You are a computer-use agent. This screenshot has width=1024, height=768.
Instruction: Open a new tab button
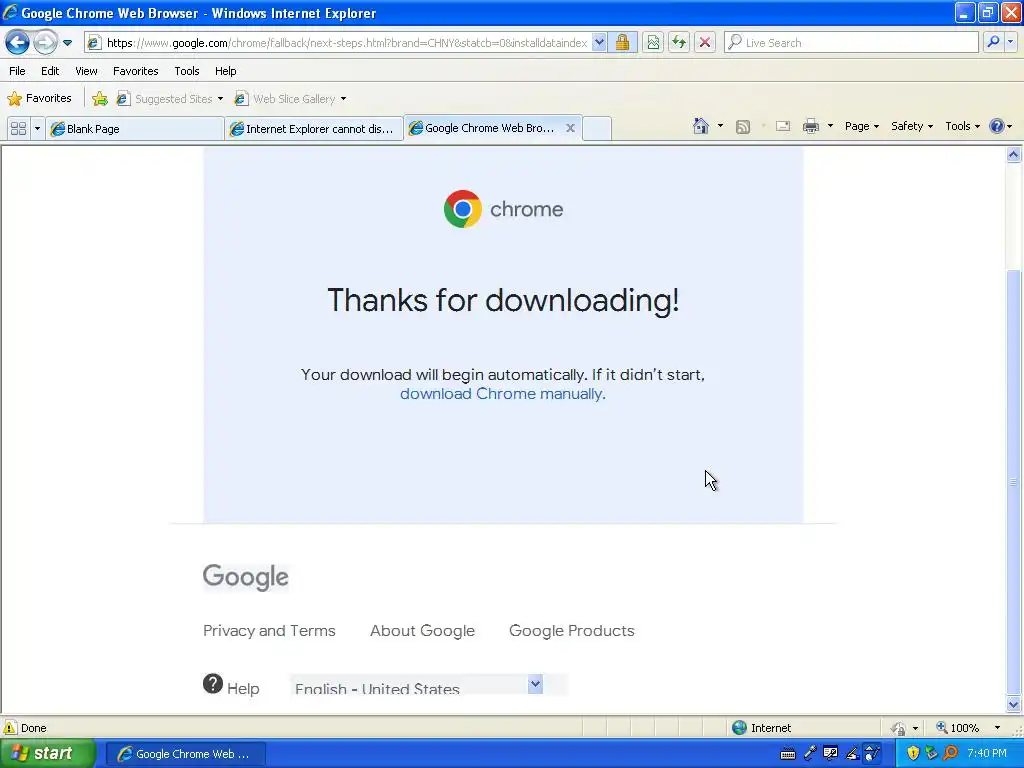596,129
